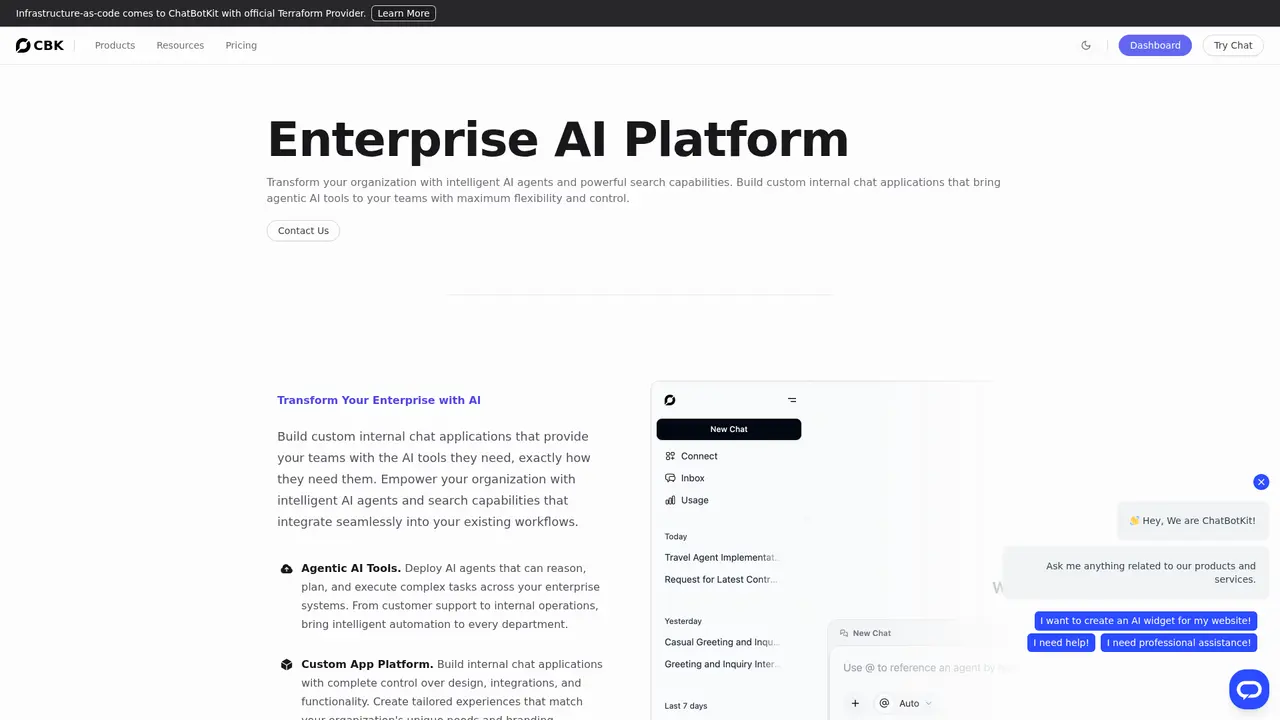1280x720 pixels.
Task: Go to the Pricing page
Action: (241, 45)
